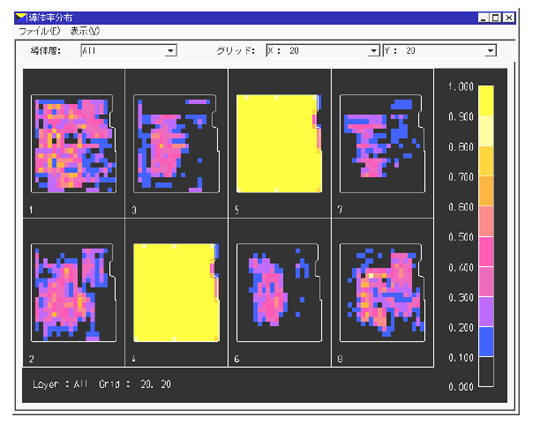The image size is (540, 424).
Task: Click the hot pink 0.400–0.500 legend swatch
Action: tap(486, 251)
